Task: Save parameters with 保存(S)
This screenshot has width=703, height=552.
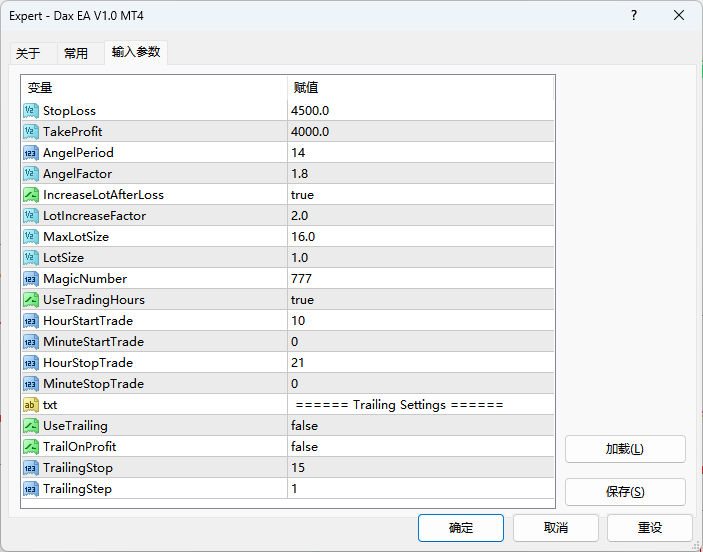Action: 625,492
